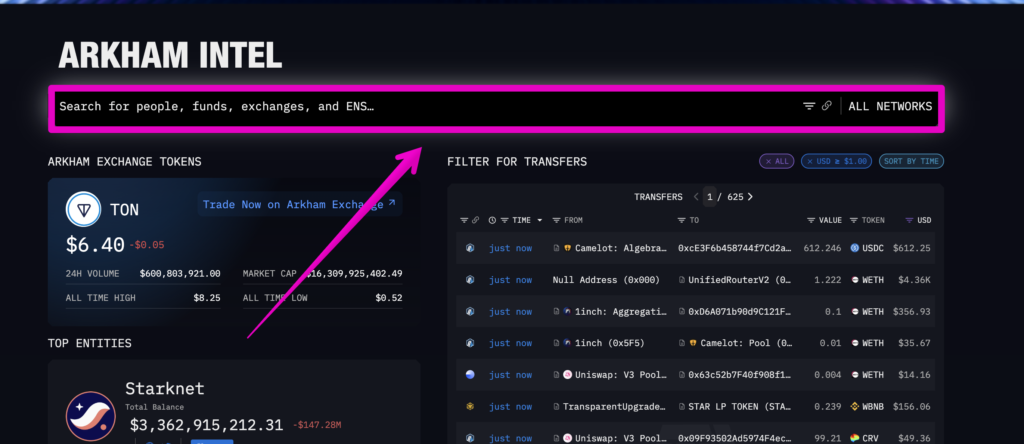
Task: Open the Camelot: Algebra sender link
Action: [612, 248]
